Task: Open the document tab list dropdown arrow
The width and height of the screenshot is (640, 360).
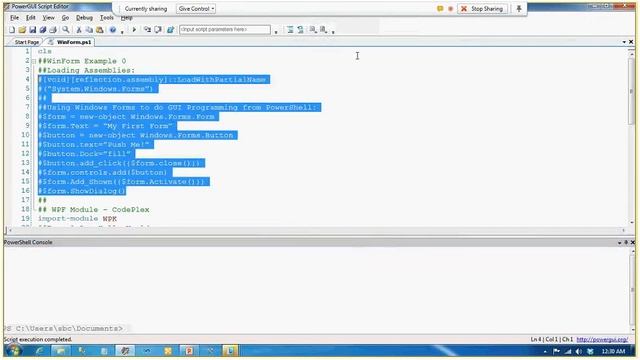Action: pos(624,42)
